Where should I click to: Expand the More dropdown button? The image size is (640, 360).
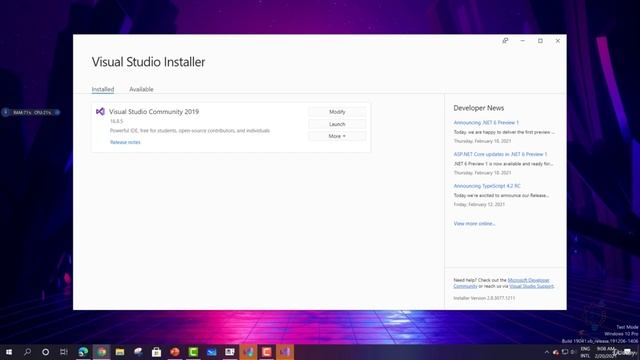(337, 136)
